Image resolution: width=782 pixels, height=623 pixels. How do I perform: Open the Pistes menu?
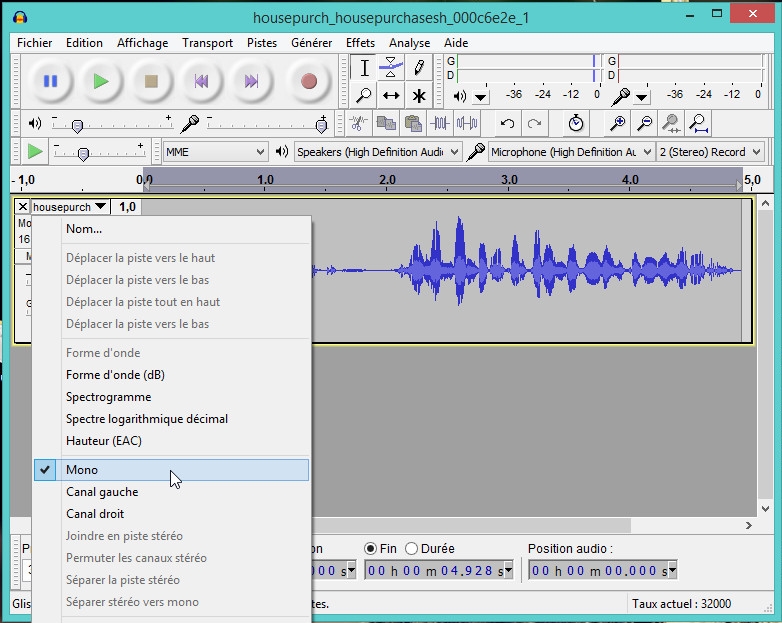[x=262, y=43]
